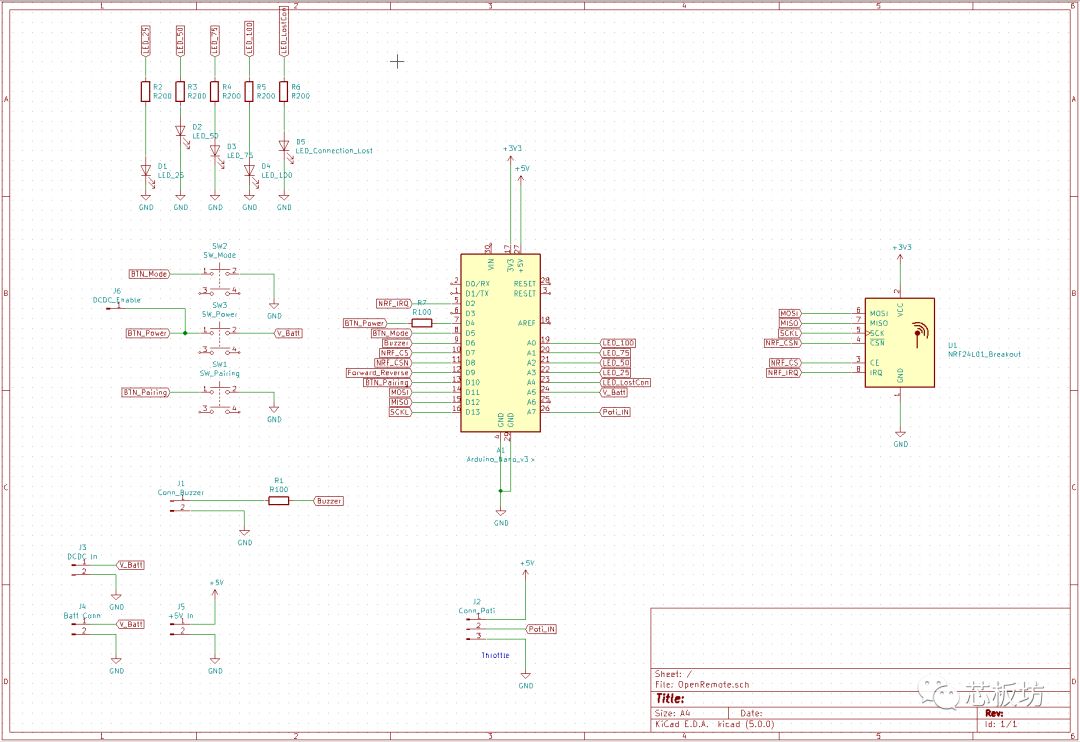This screenshot has height=742, width=1080.
Task: Click the 'Id: 1/1' title block text
Action: tap(1001, 725)
